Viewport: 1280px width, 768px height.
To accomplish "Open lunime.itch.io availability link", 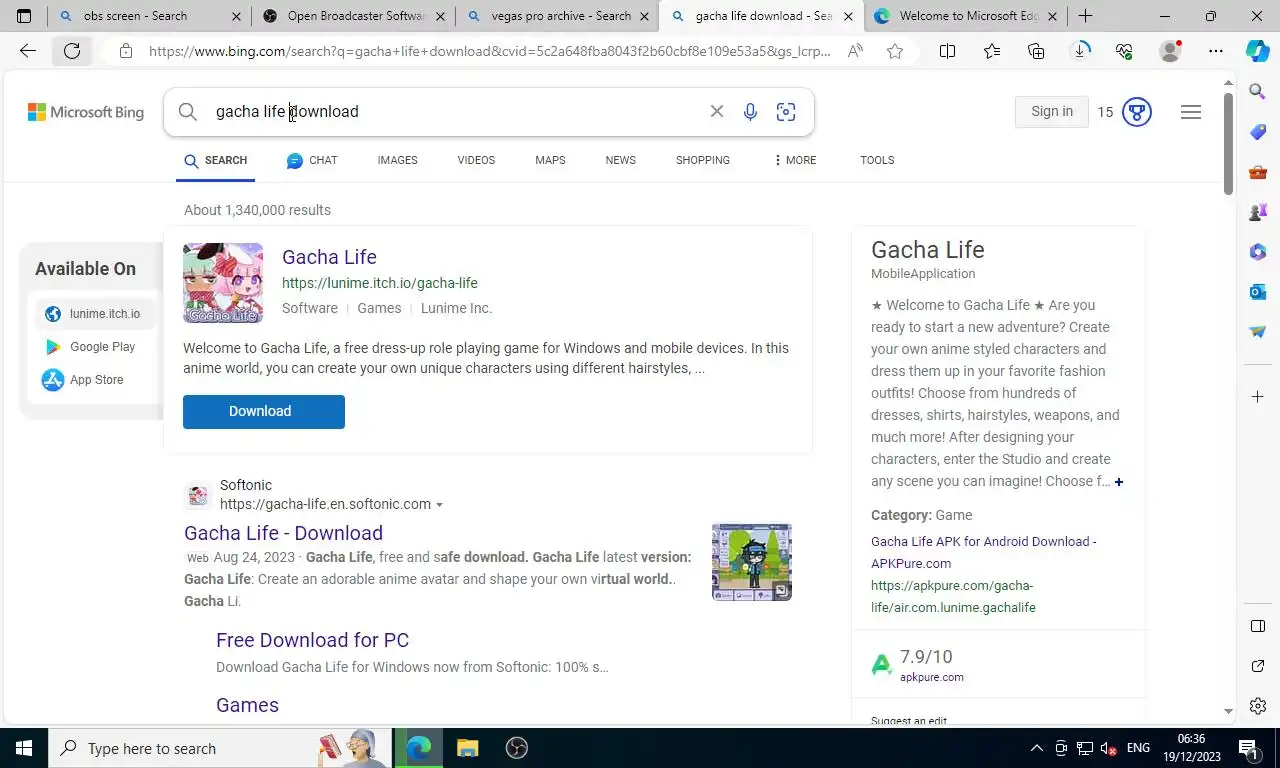I will 95,314.
